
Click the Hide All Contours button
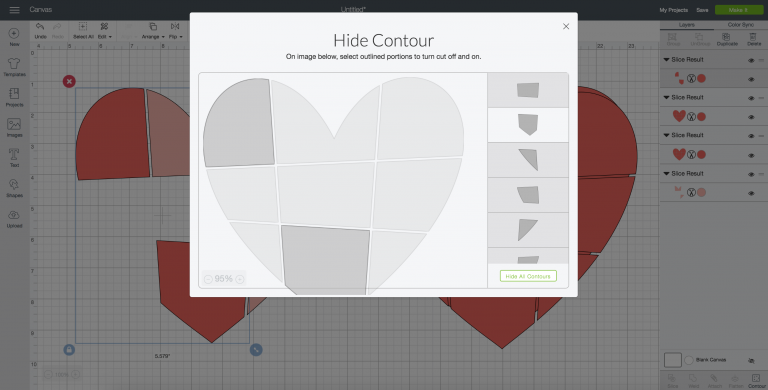528,276
